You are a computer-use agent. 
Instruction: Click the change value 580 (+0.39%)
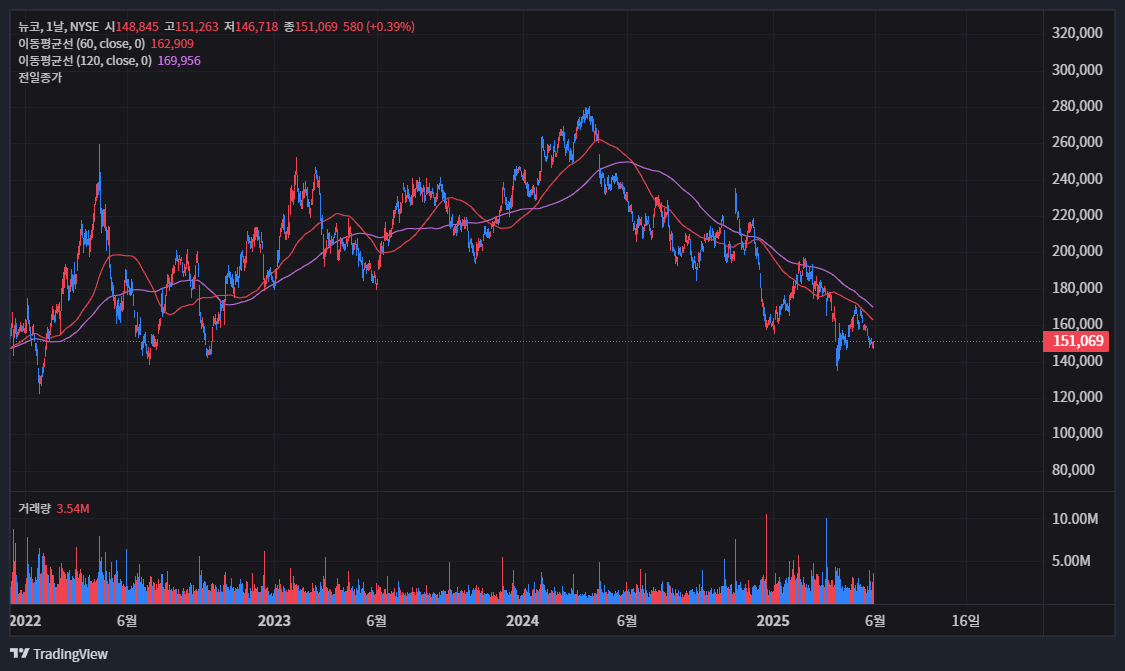(379, 27)
